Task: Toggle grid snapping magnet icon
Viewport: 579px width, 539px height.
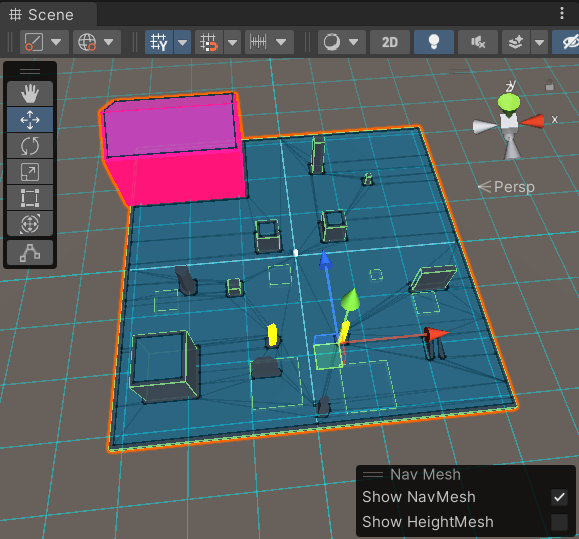Action: (209, 42)
